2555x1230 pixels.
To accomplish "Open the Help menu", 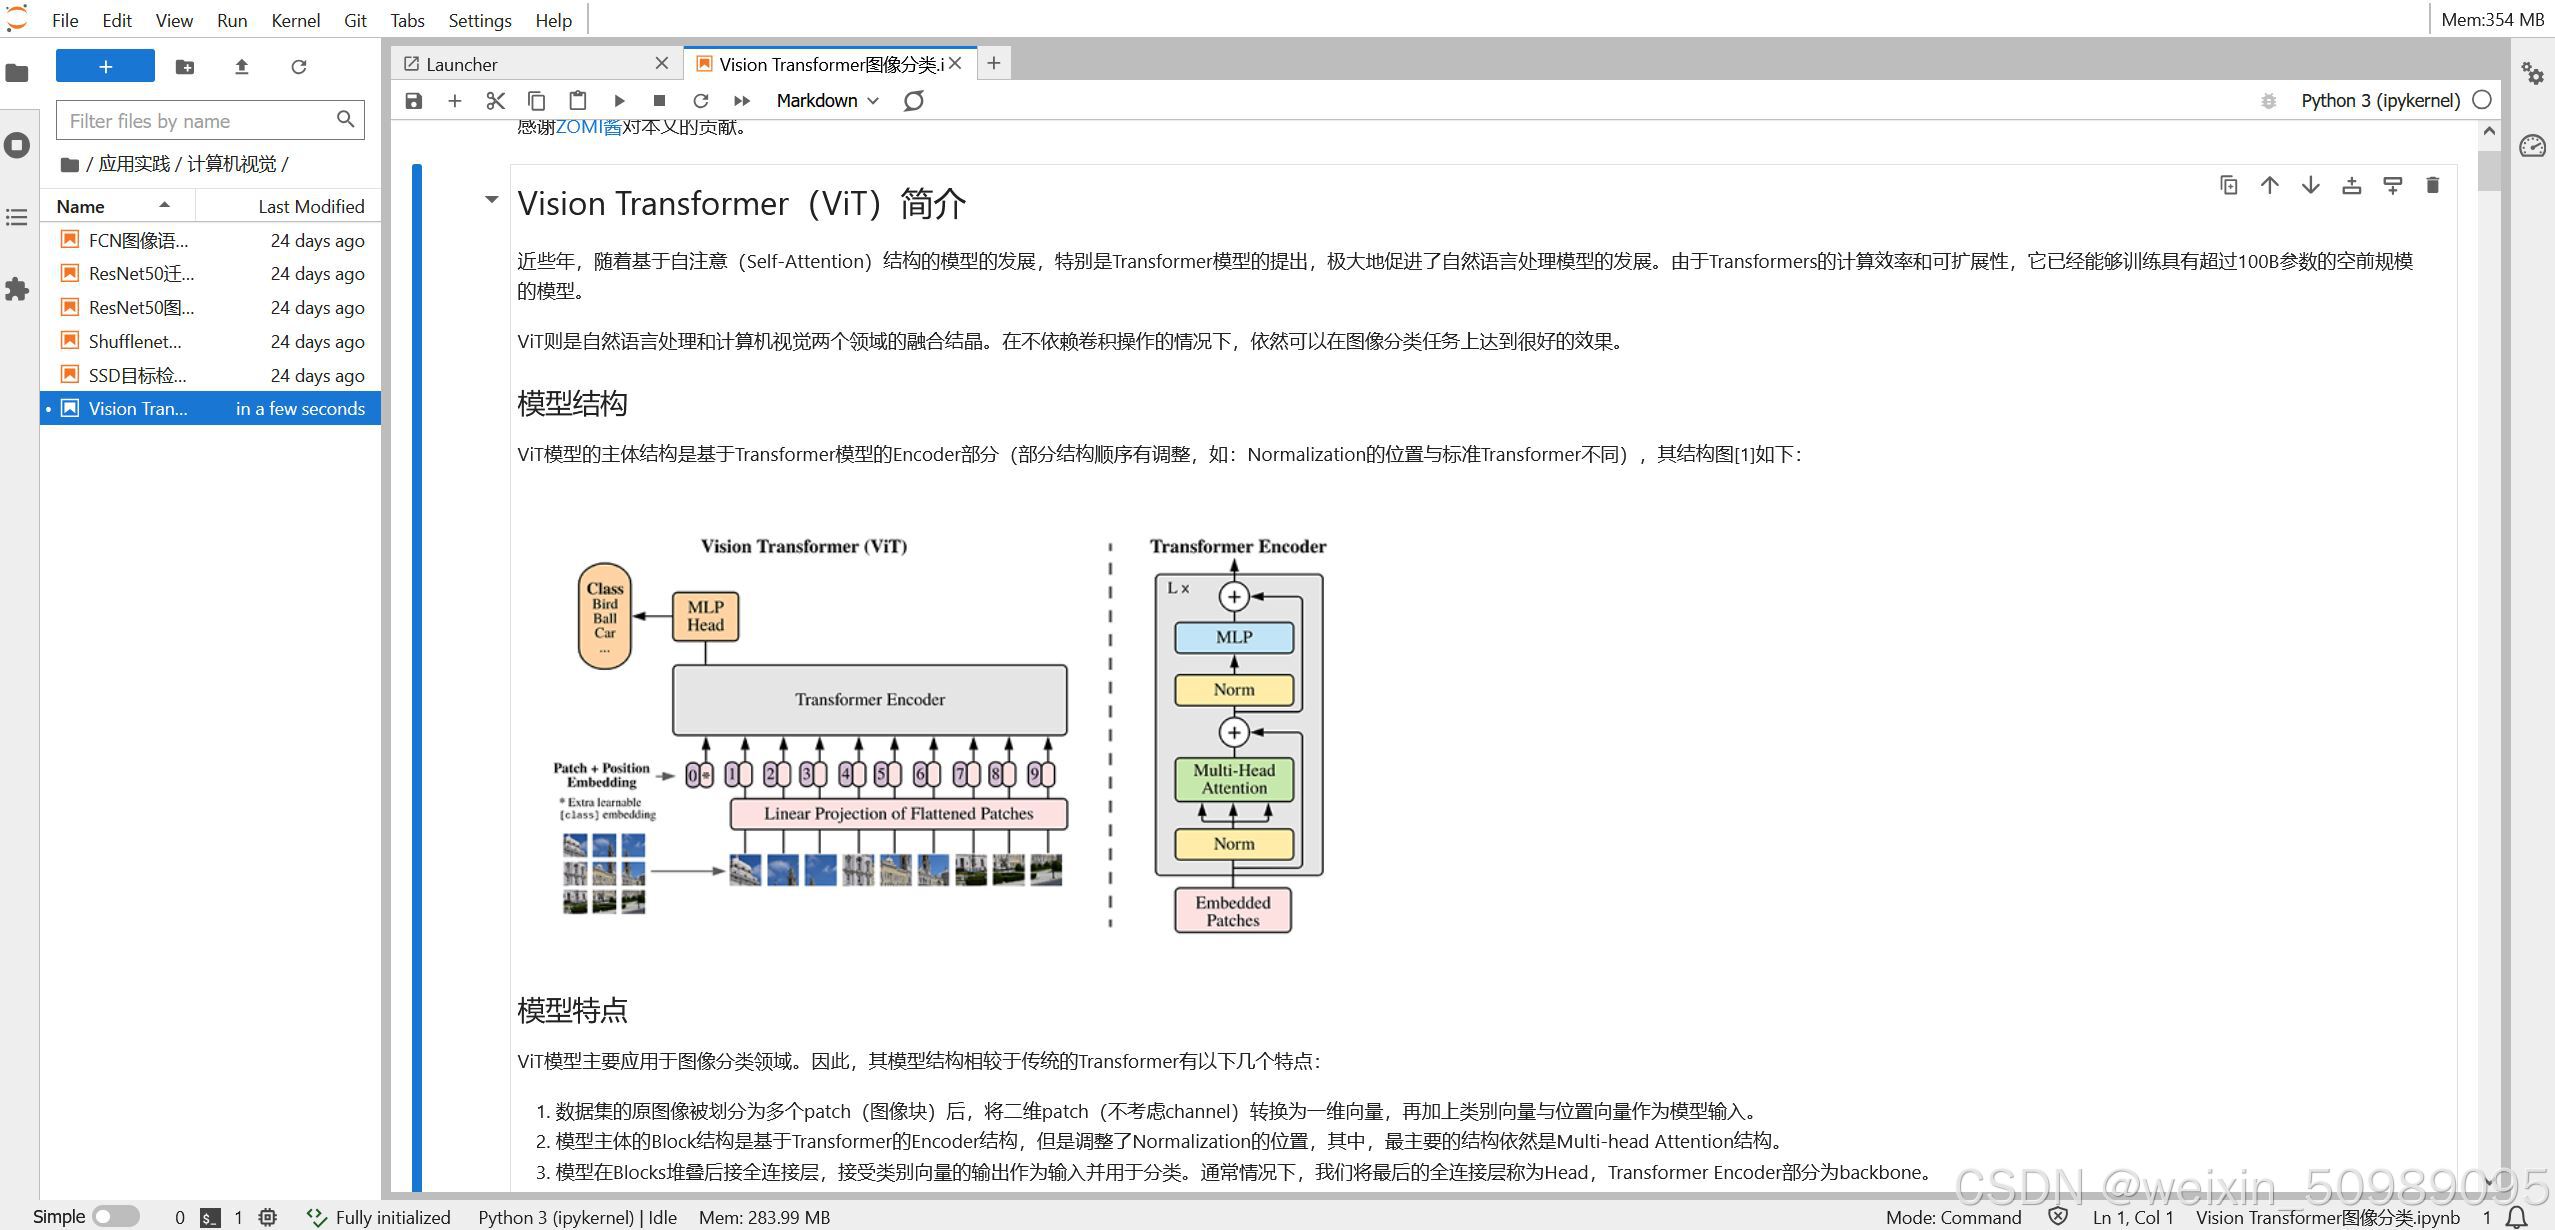I will pyautogui.click(x=553, y=20).
